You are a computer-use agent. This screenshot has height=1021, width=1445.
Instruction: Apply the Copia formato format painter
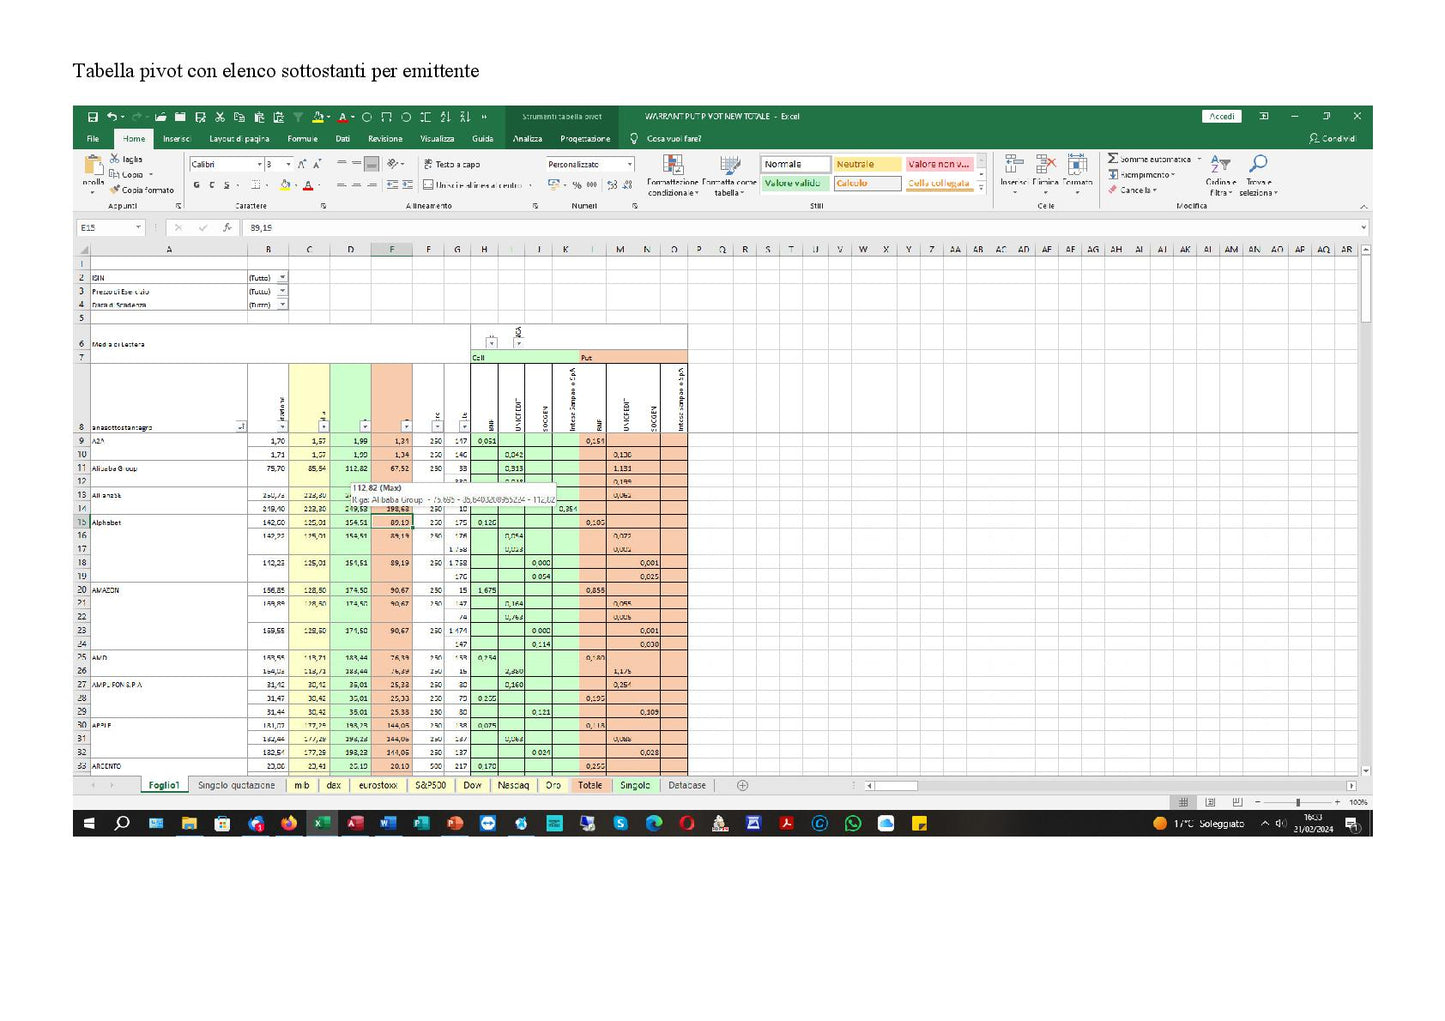(x=142, y=190)
